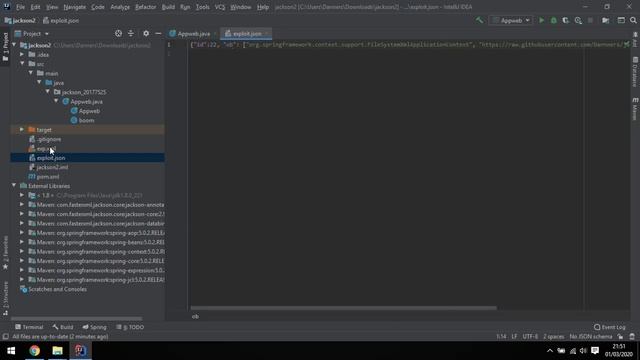Open the Navigate menu
640x360 pixels.
pyautogui.click(x=75, y=7)
